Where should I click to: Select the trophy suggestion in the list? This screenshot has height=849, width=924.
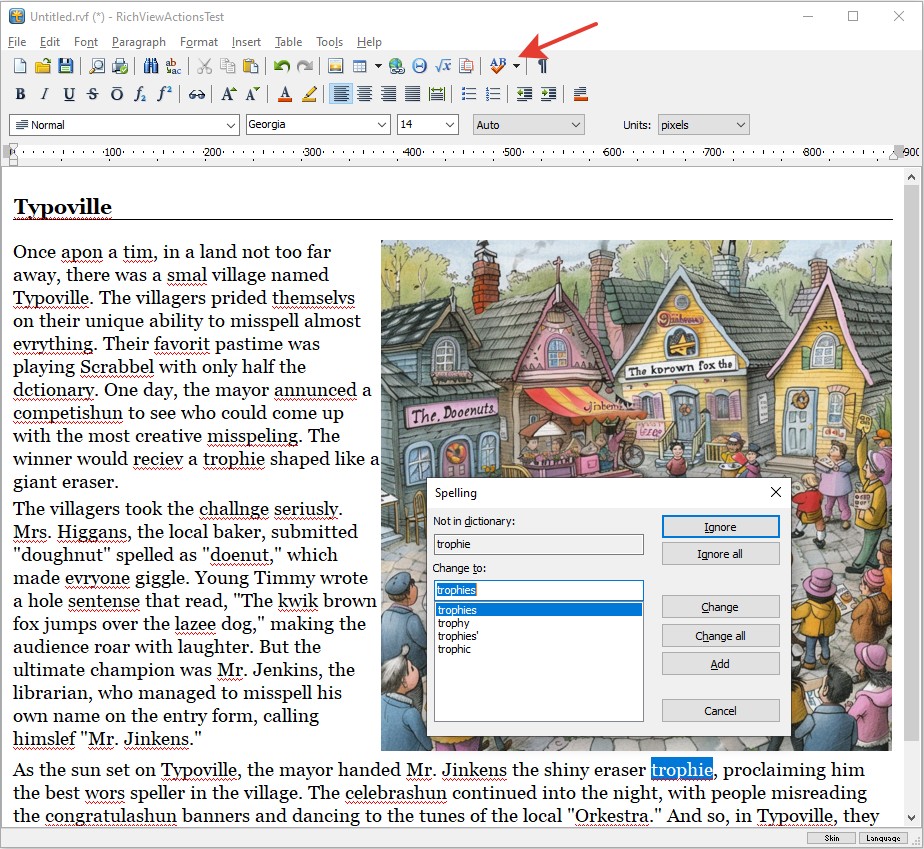[455, 622]
